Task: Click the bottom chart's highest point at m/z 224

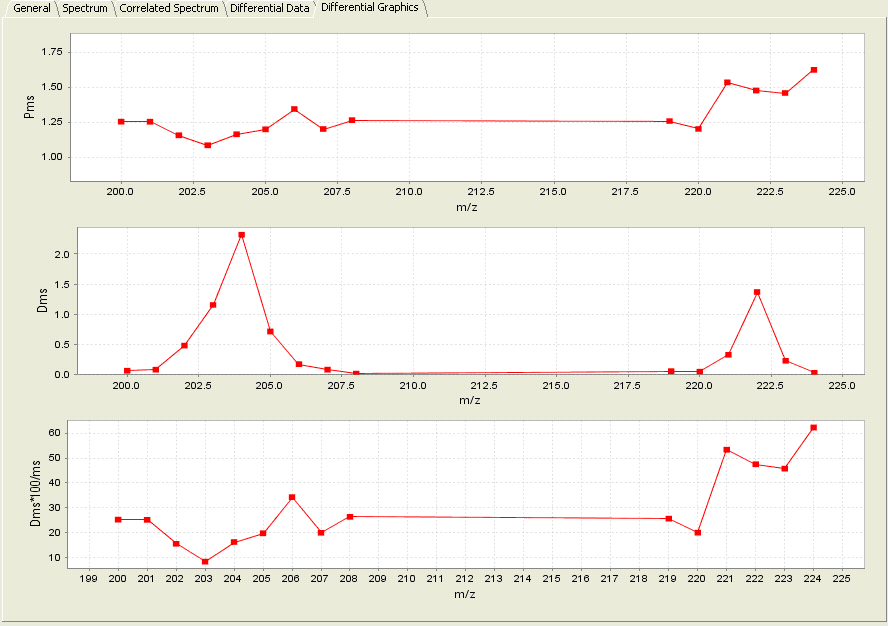Action: coord(814,427)
